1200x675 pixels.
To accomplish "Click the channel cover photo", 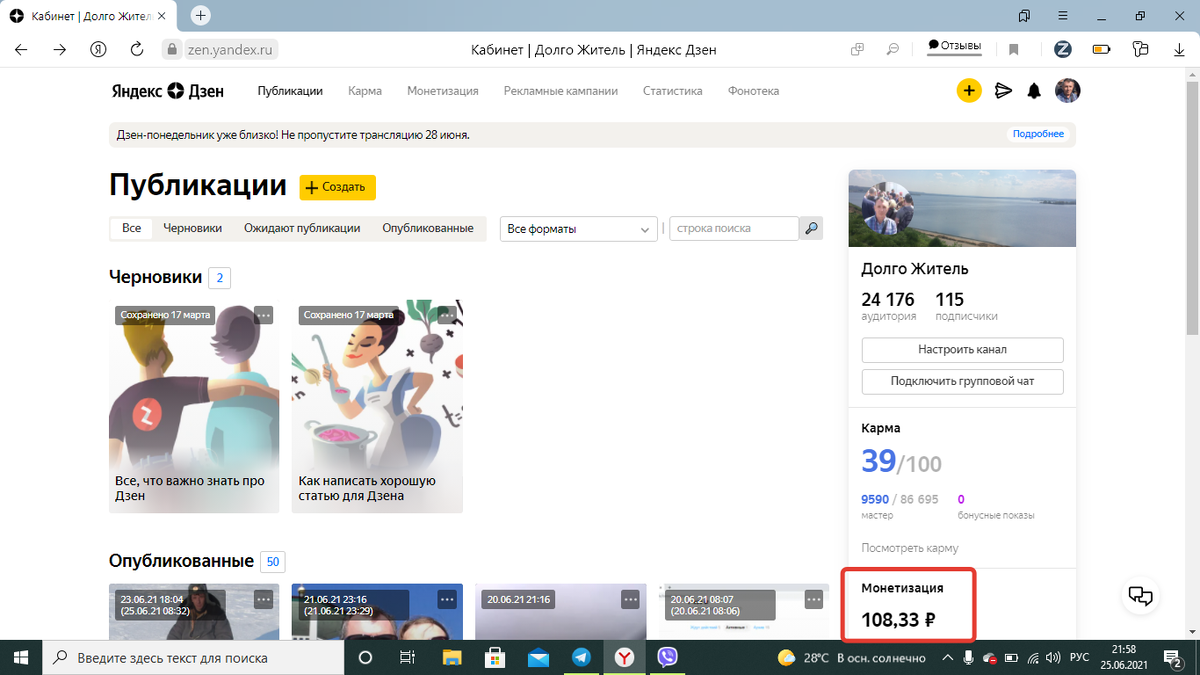I will (963, 208).
